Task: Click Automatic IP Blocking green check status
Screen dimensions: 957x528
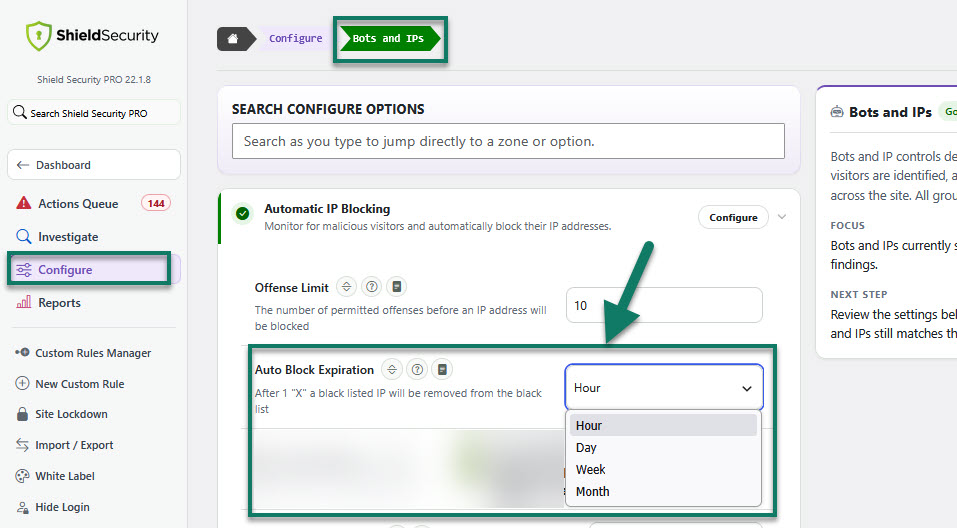Action: pos(242,214)
